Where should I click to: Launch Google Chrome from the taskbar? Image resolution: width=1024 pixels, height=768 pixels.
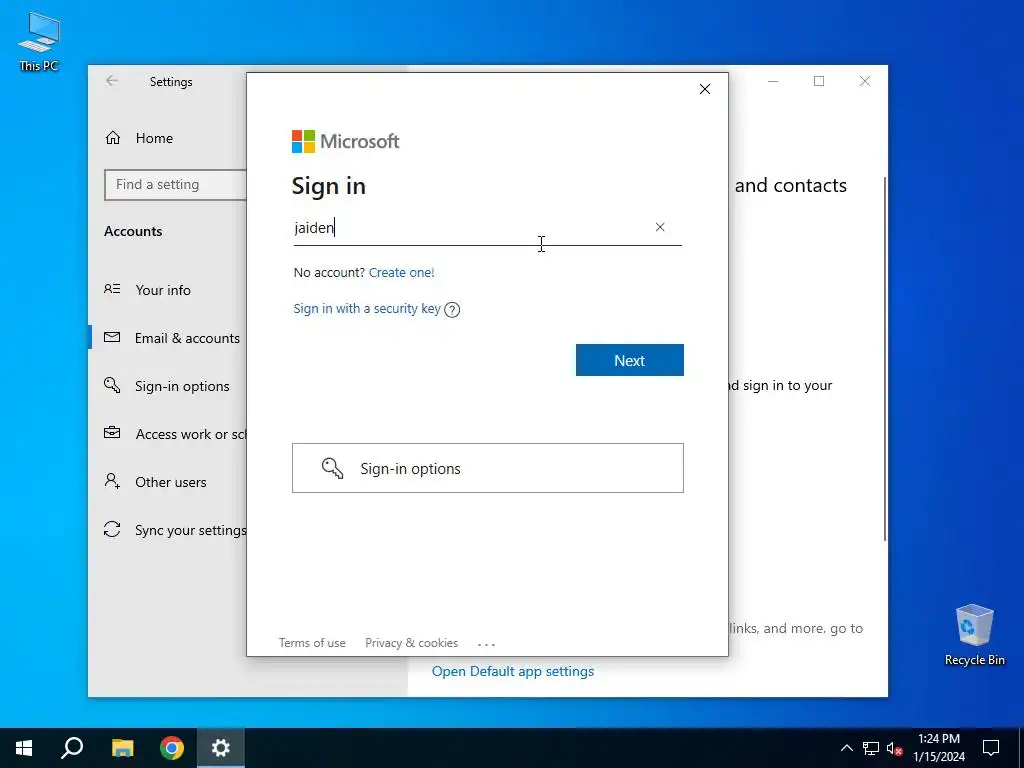click(172, 748)
